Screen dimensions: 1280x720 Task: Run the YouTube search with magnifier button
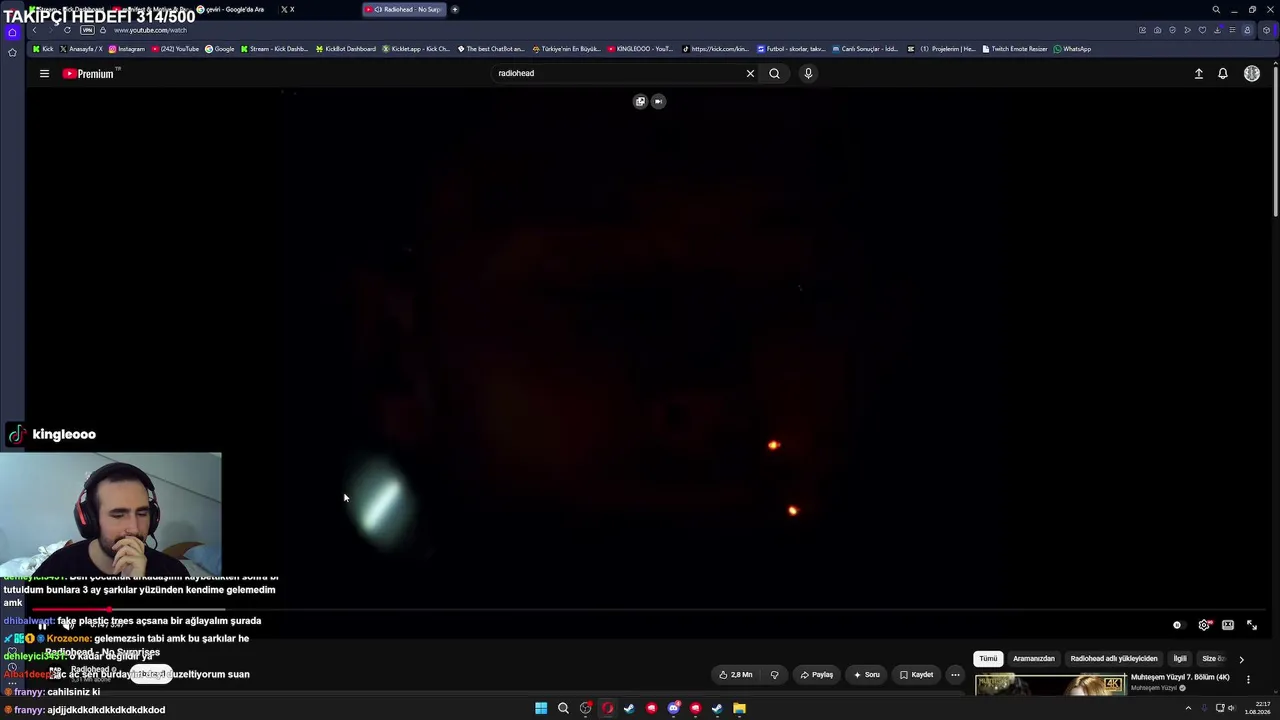(774, 73)
